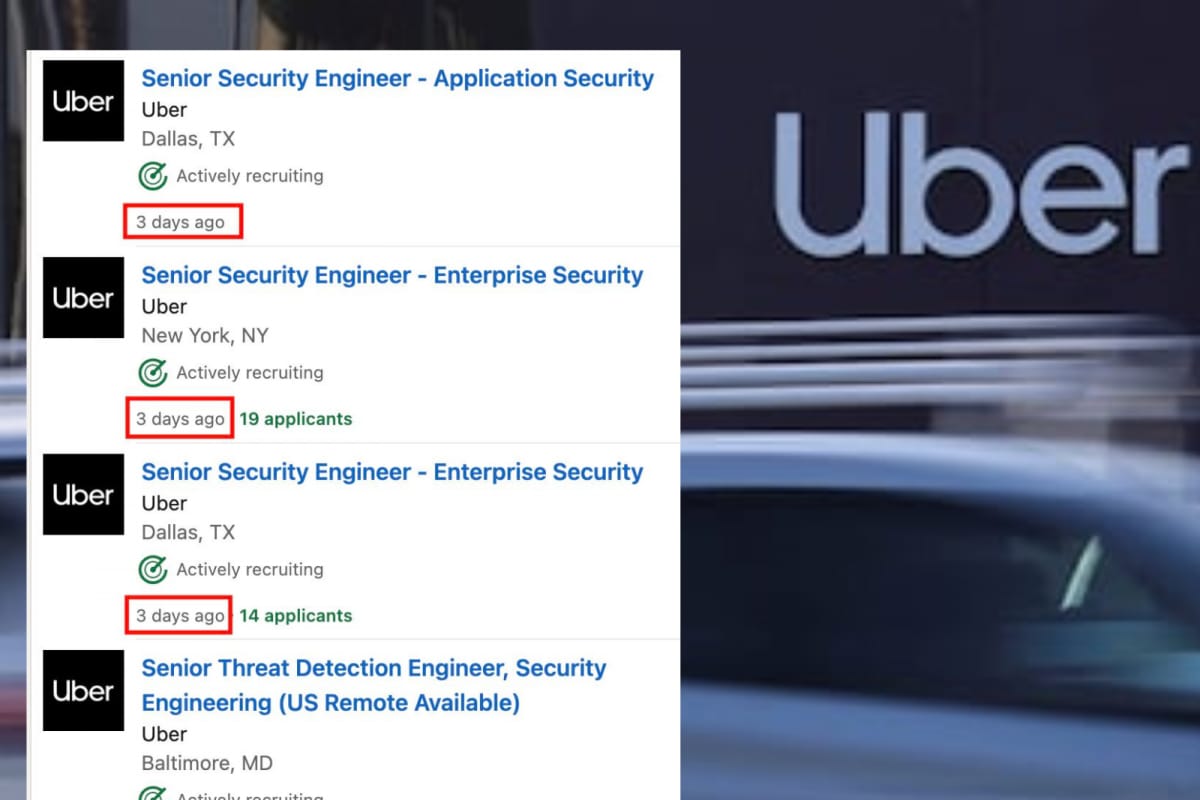Open the Enterprise Security job title for New York
Image resolution: width=1200 pixels, height=800 pixels.
[392, 276]
